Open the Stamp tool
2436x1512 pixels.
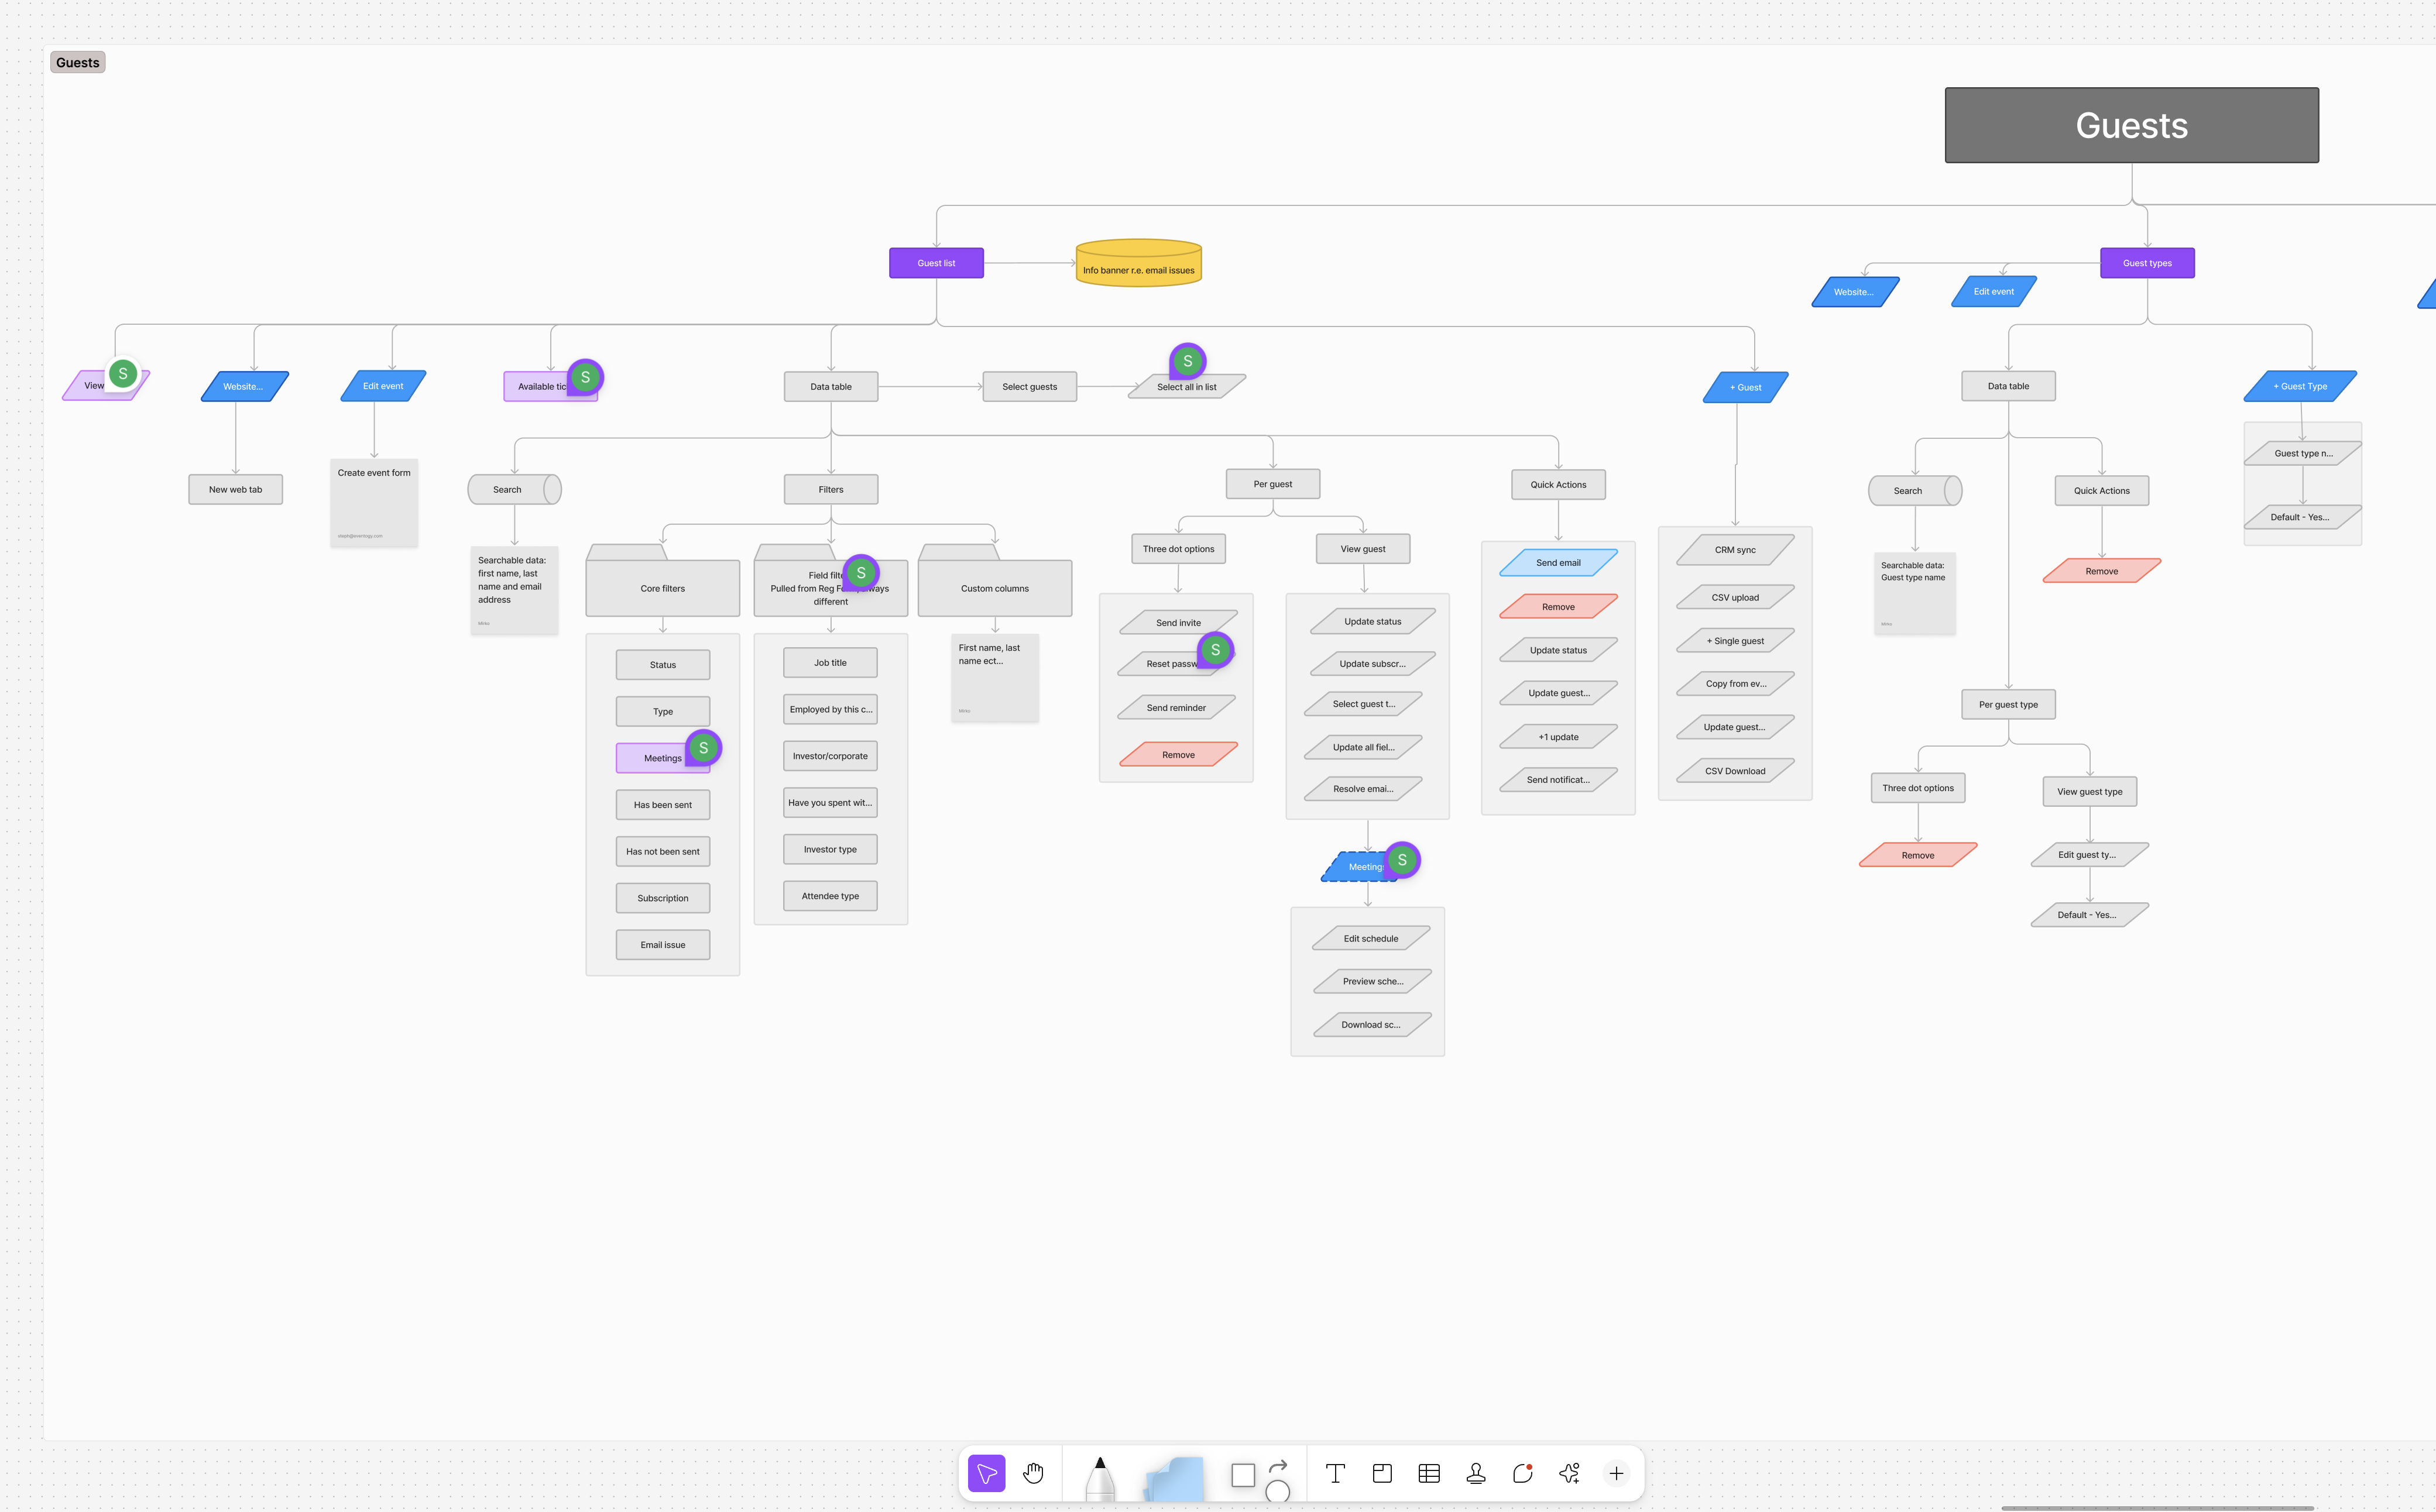(x=1475, y=1473)
